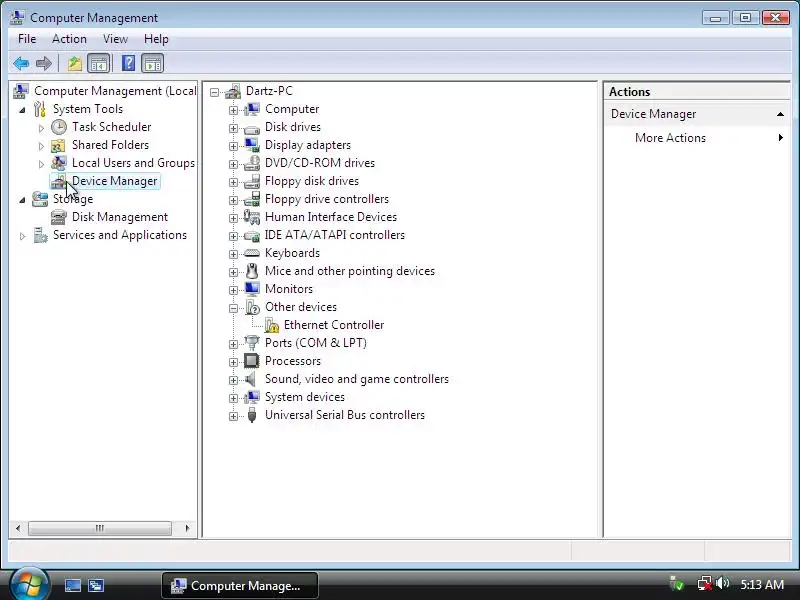Expand the Disk drives category

(233, 128)
